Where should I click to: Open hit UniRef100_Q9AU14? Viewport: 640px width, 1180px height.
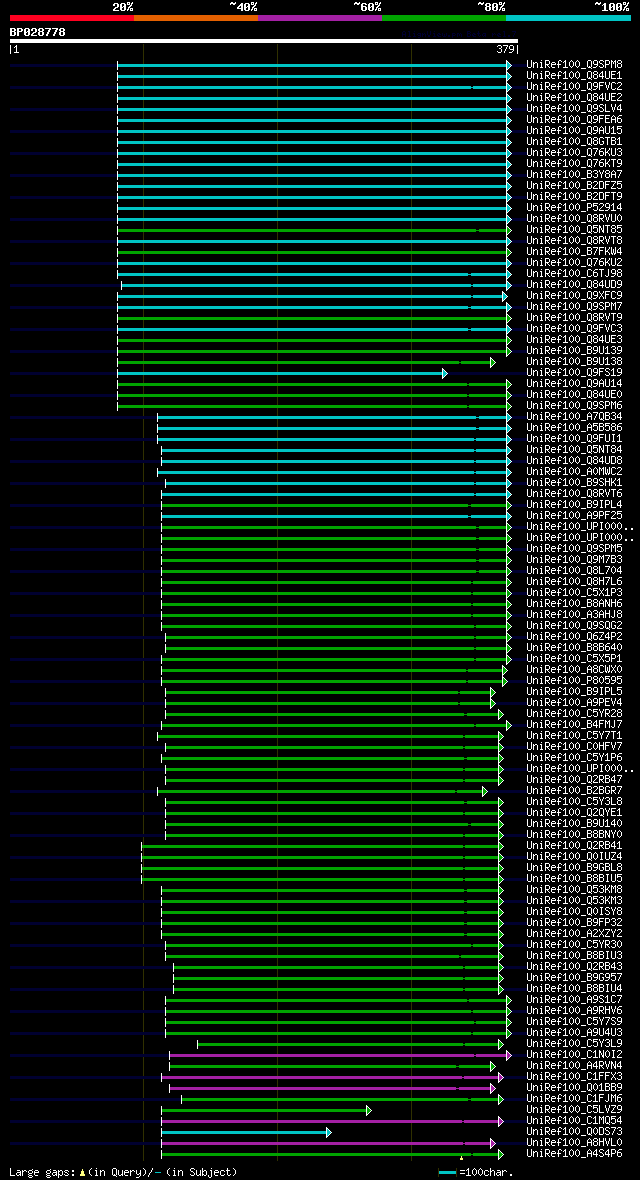[574, 384]
